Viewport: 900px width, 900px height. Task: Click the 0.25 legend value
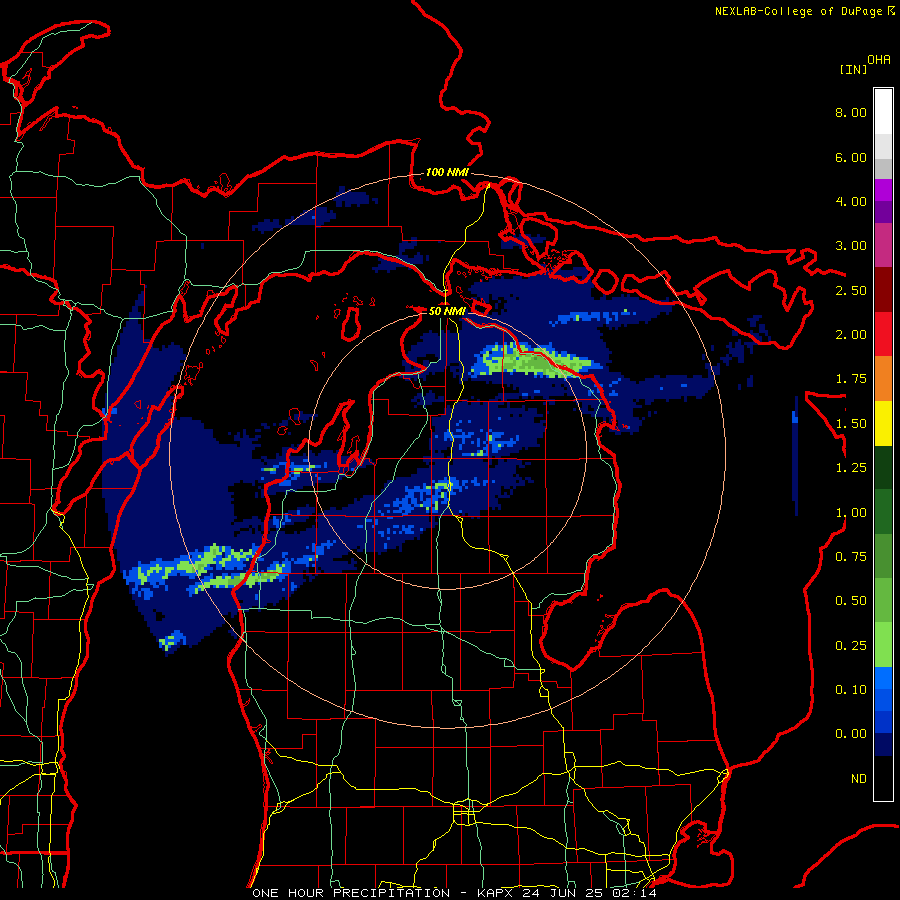851,646
